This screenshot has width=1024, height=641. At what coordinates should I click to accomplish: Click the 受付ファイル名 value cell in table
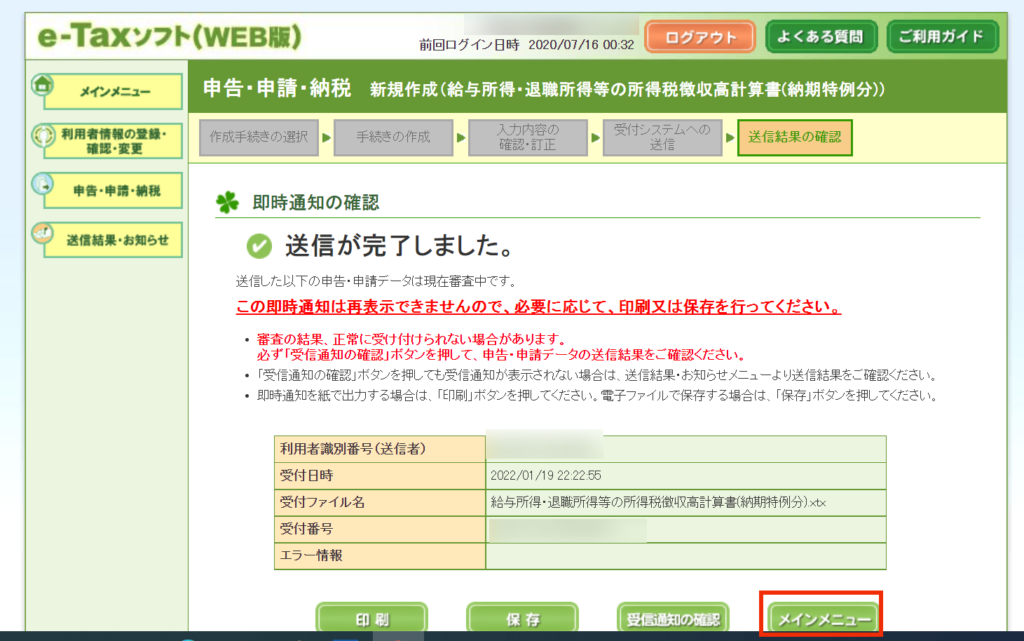pyautogui.click(x=685, y=502)
